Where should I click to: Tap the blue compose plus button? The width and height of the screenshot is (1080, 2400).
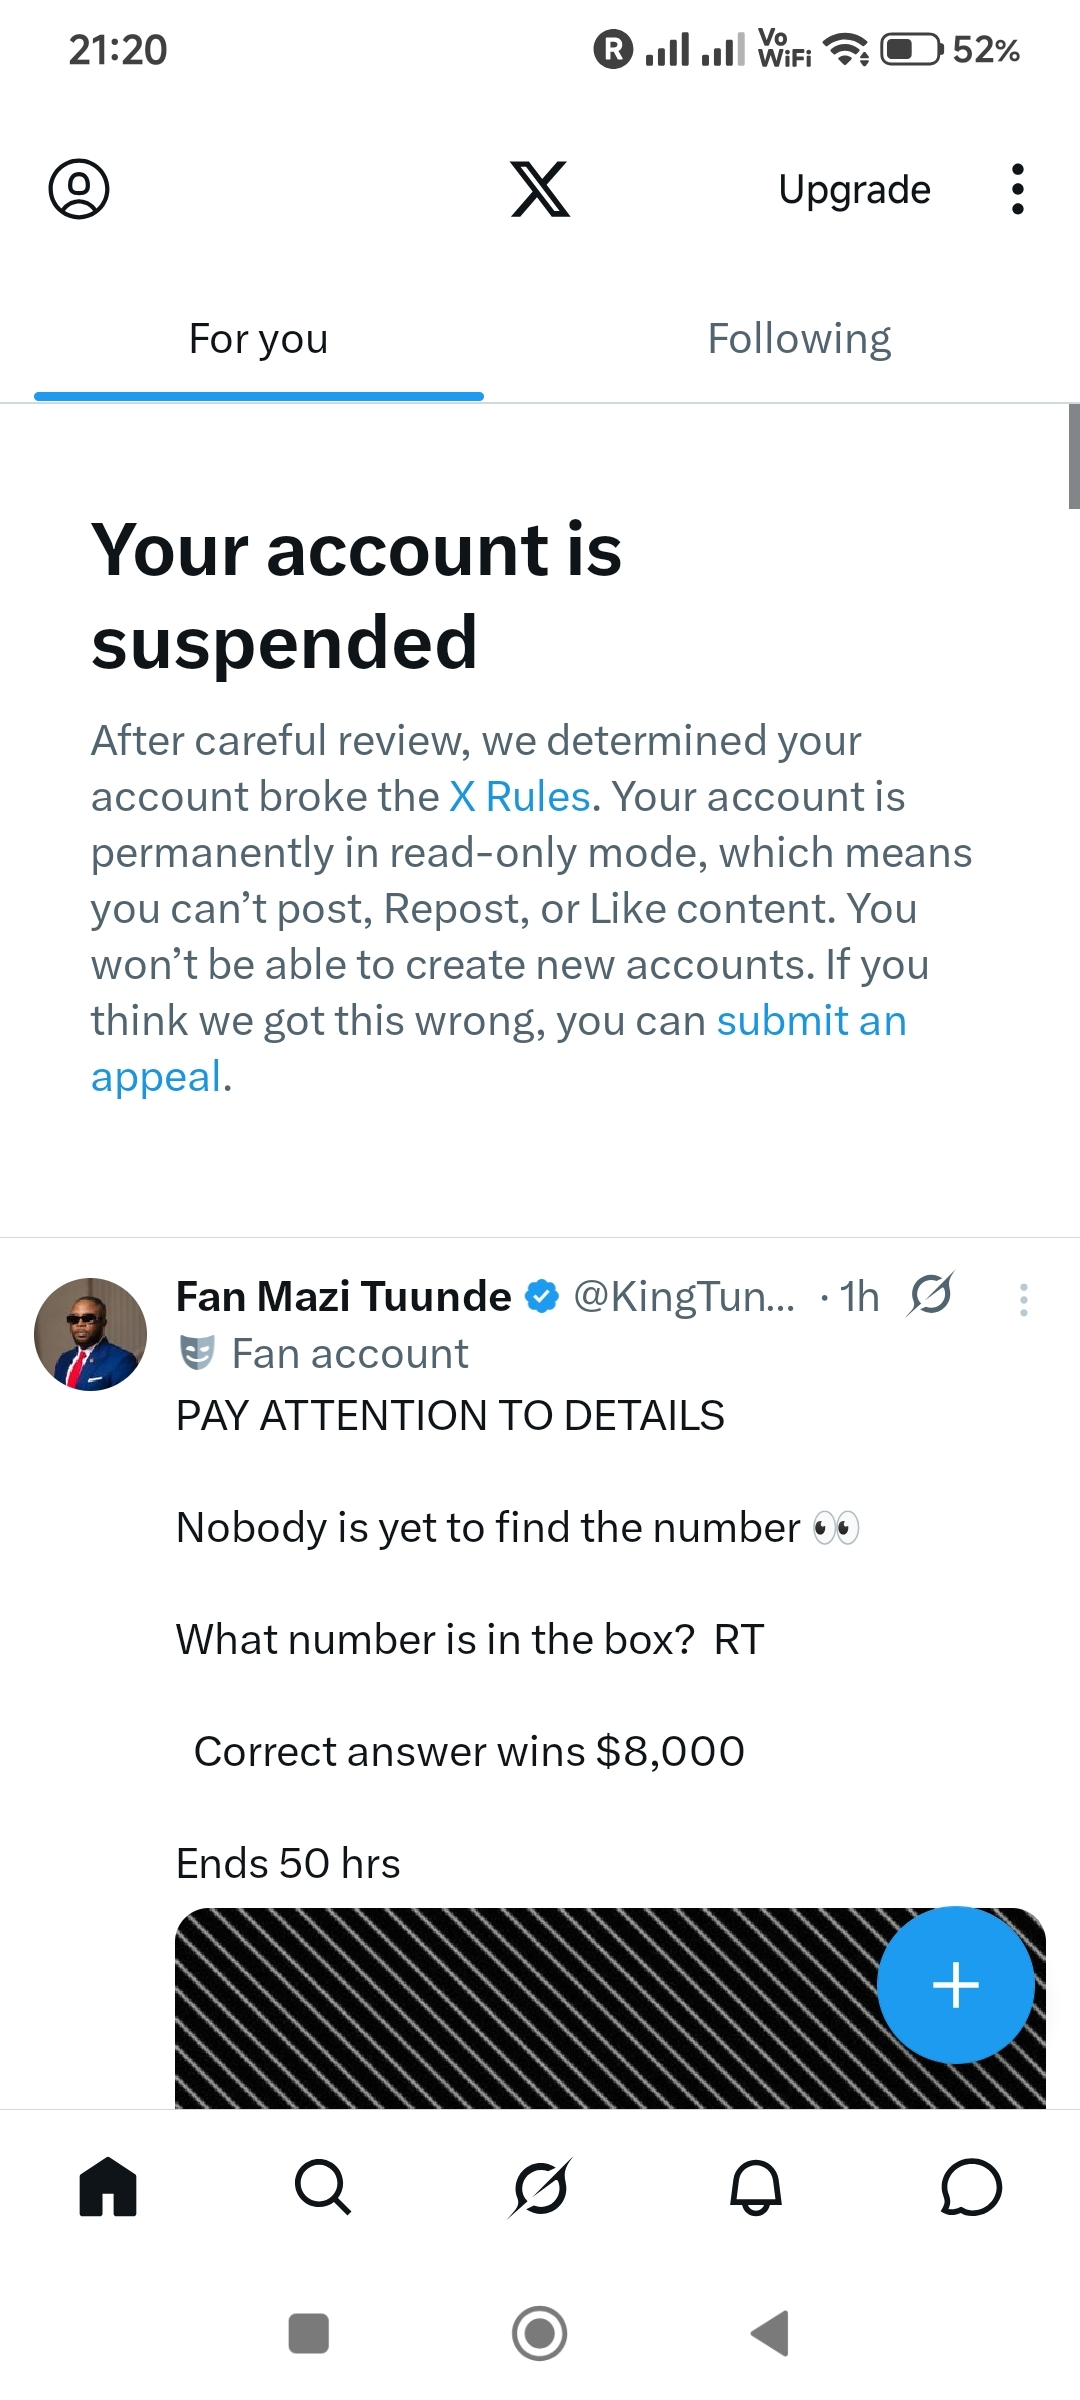(955, 1985)
